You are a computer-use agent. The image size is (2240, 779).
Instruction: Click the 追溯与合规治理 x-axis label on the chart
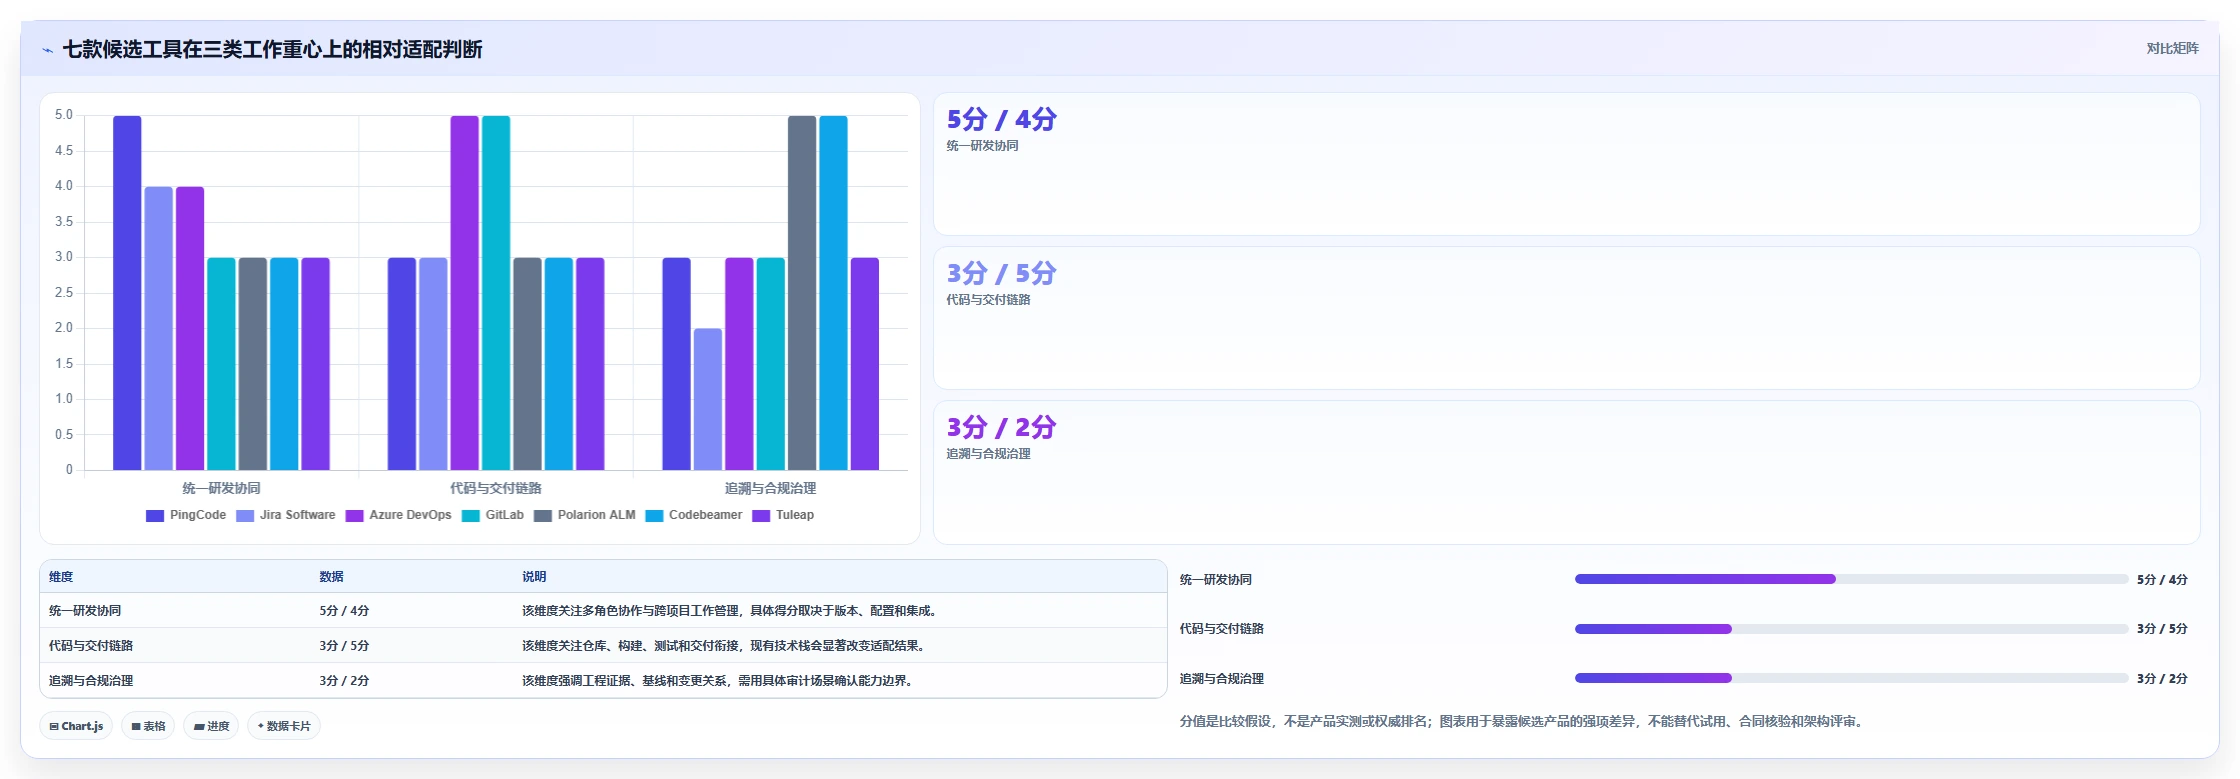tap(770, 488)
